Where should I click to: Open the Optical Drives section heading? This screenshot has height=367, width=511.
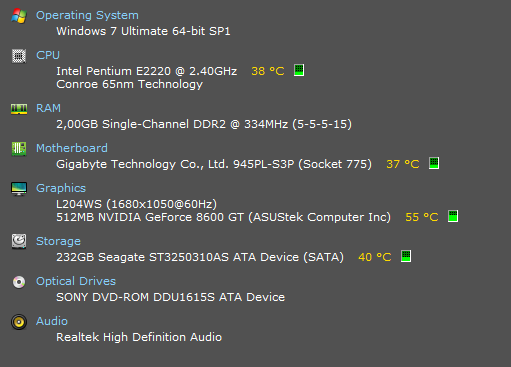(76, 281)
